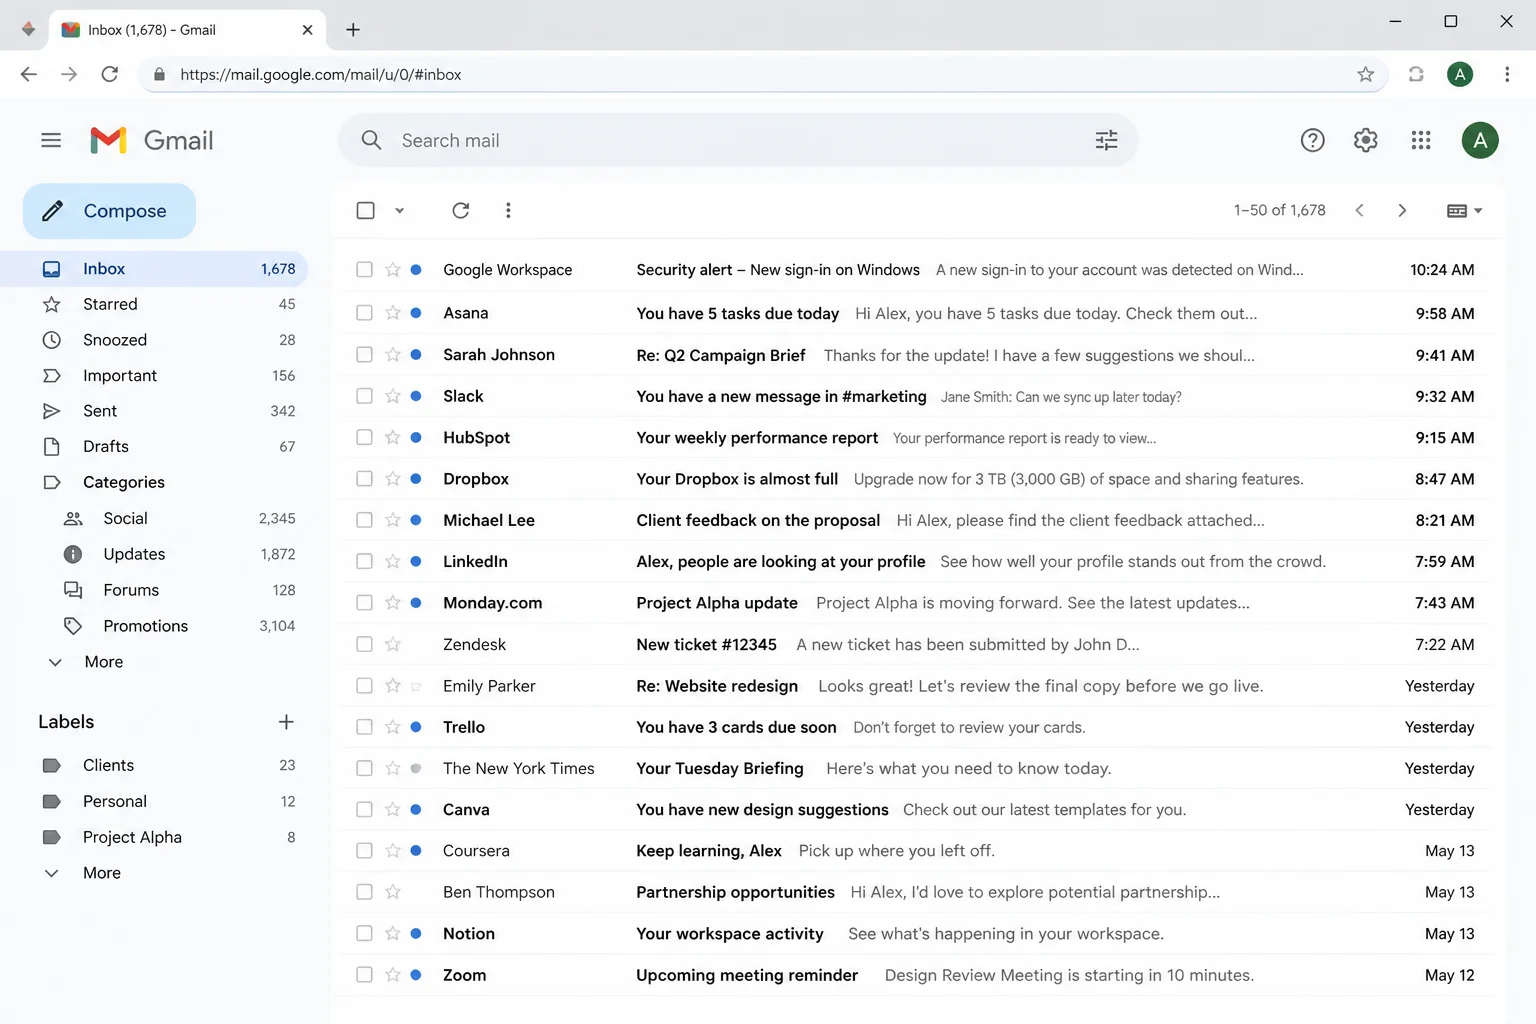The height and width of the screenshot is (1024, 1536).
Task: Open search filter options slider icon
Action: click(x=1106, y=141)
